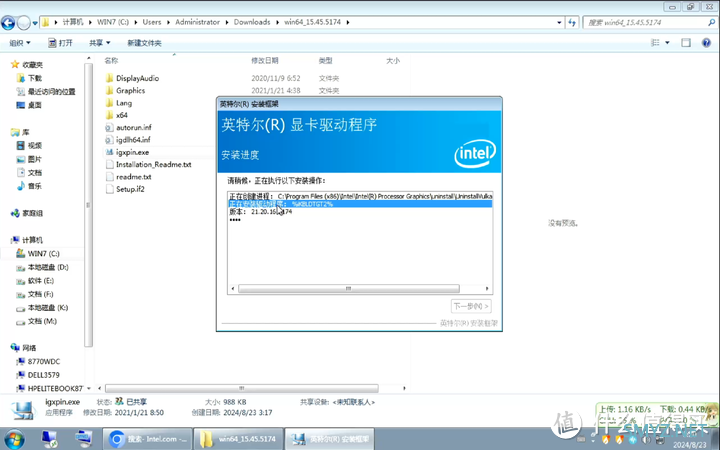Viewport: 720px width, 450px height.
Task: Open the 组织 menu
Action: 20,43
